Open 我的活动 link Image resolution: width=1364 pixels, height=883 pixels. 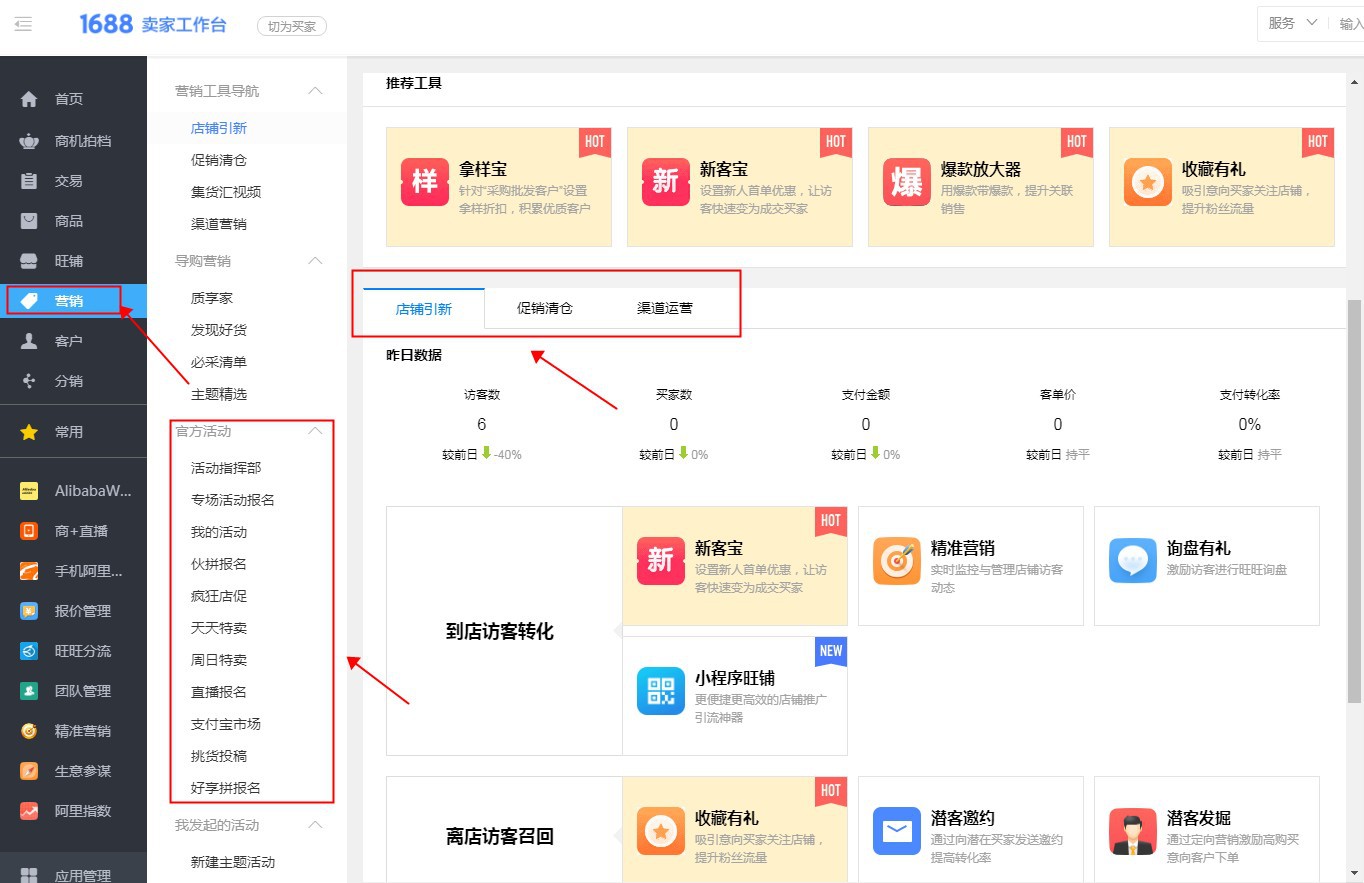(x=219, y=532)
